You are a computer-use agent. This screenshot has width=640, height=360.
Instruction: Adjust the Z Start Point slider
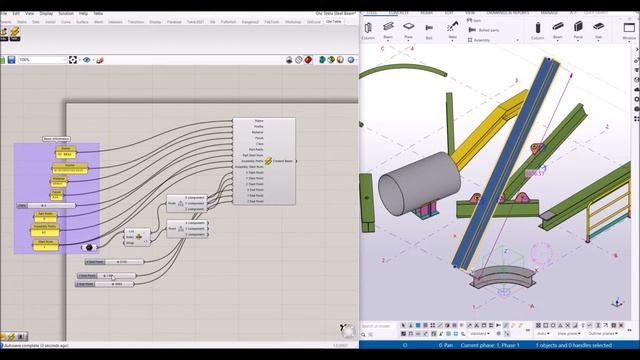point(104,284)
